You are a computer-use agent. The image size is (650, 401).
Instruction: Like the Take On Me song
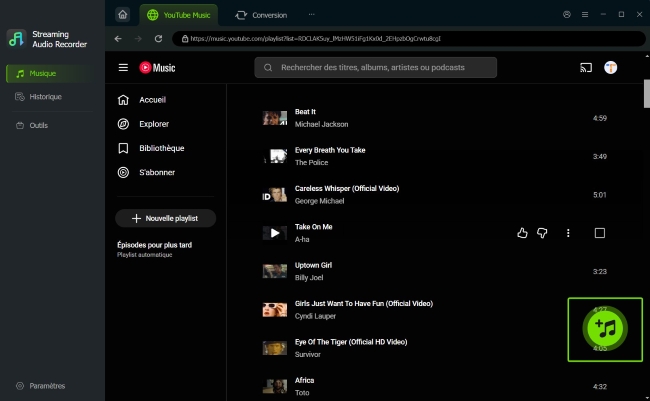[522, 233]
